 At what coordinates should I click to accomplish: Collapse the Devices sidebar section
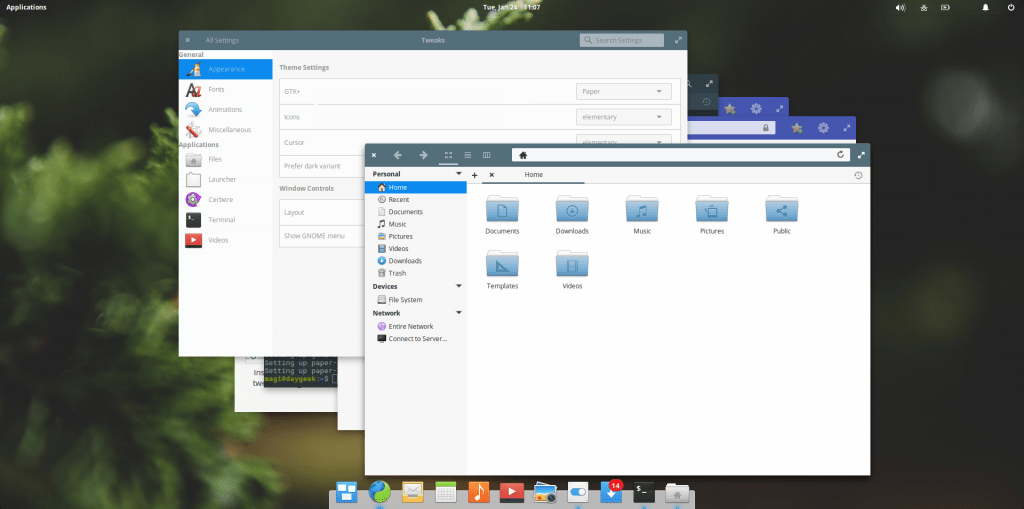tap(459, 286)
